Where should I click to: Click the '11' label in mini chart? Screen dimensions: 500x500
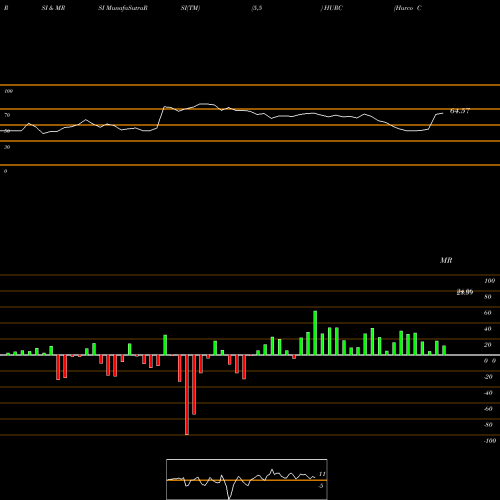pyautogui.click(x=322, y=474)
